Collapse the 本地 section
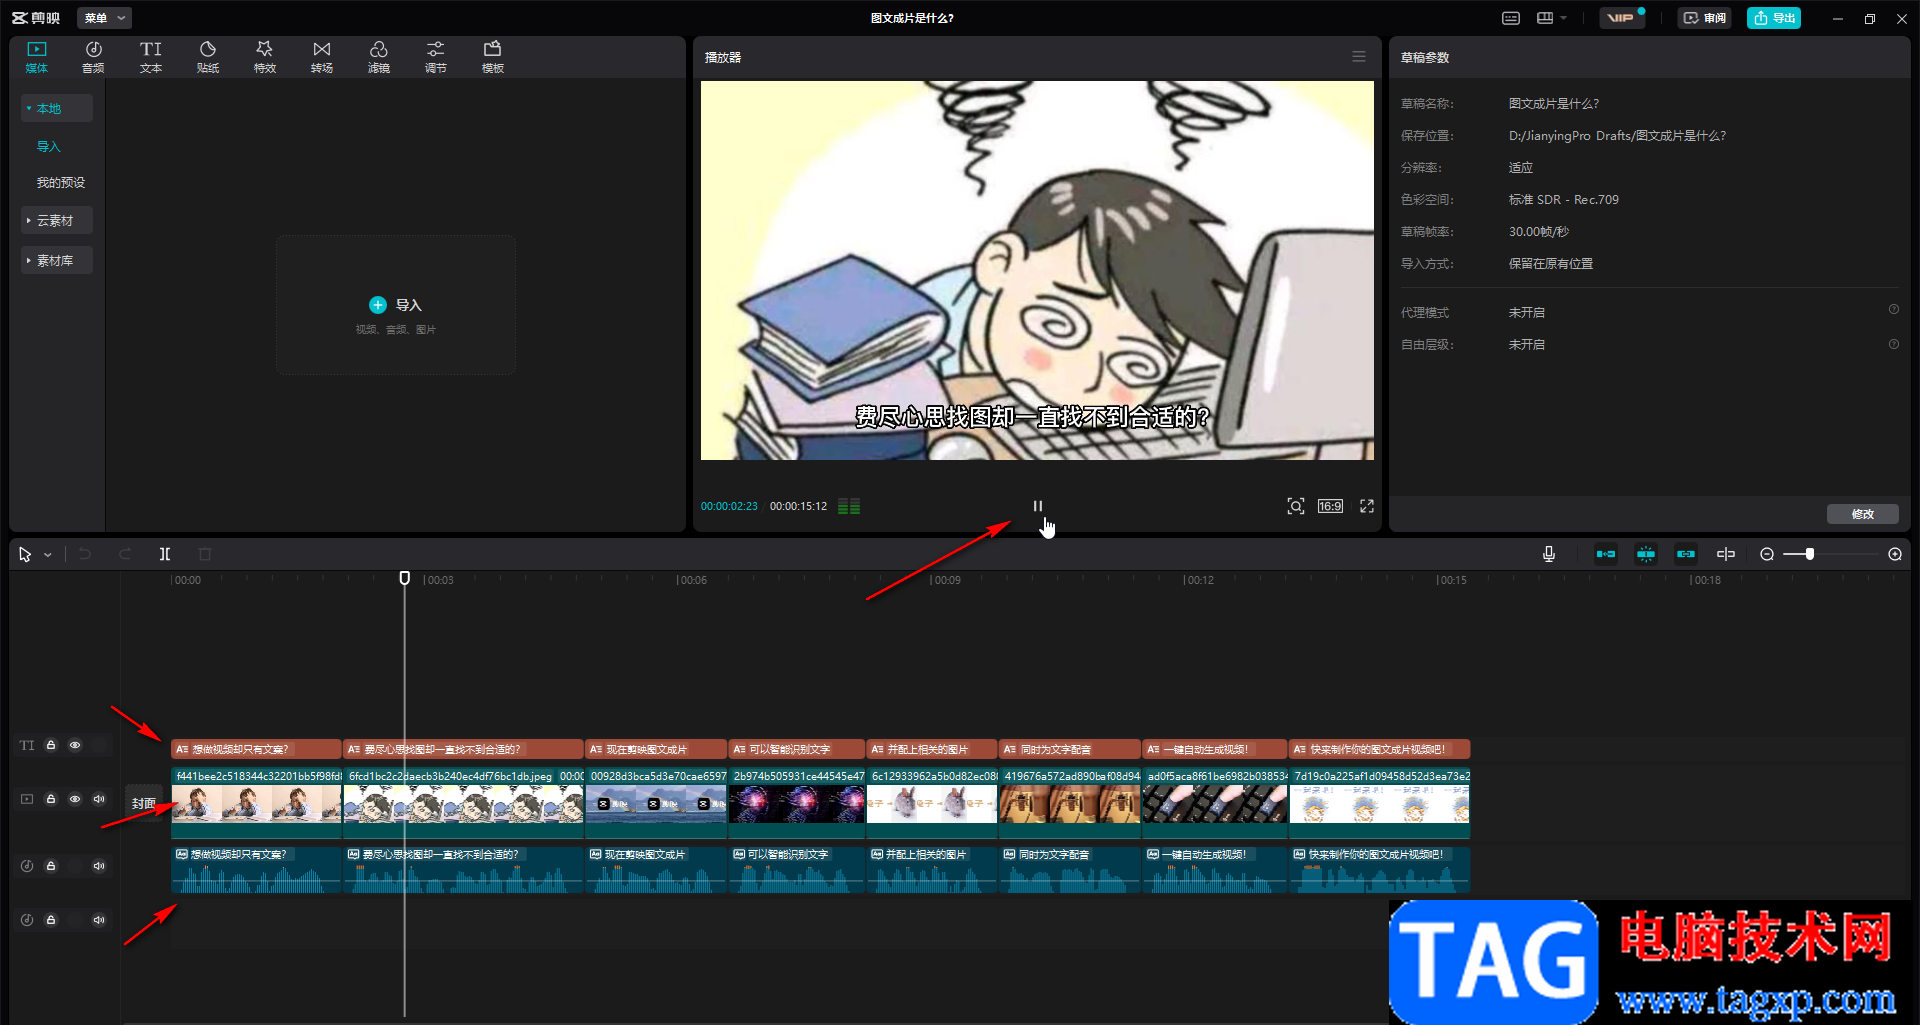The image size is (1920, 1025). 57,108
